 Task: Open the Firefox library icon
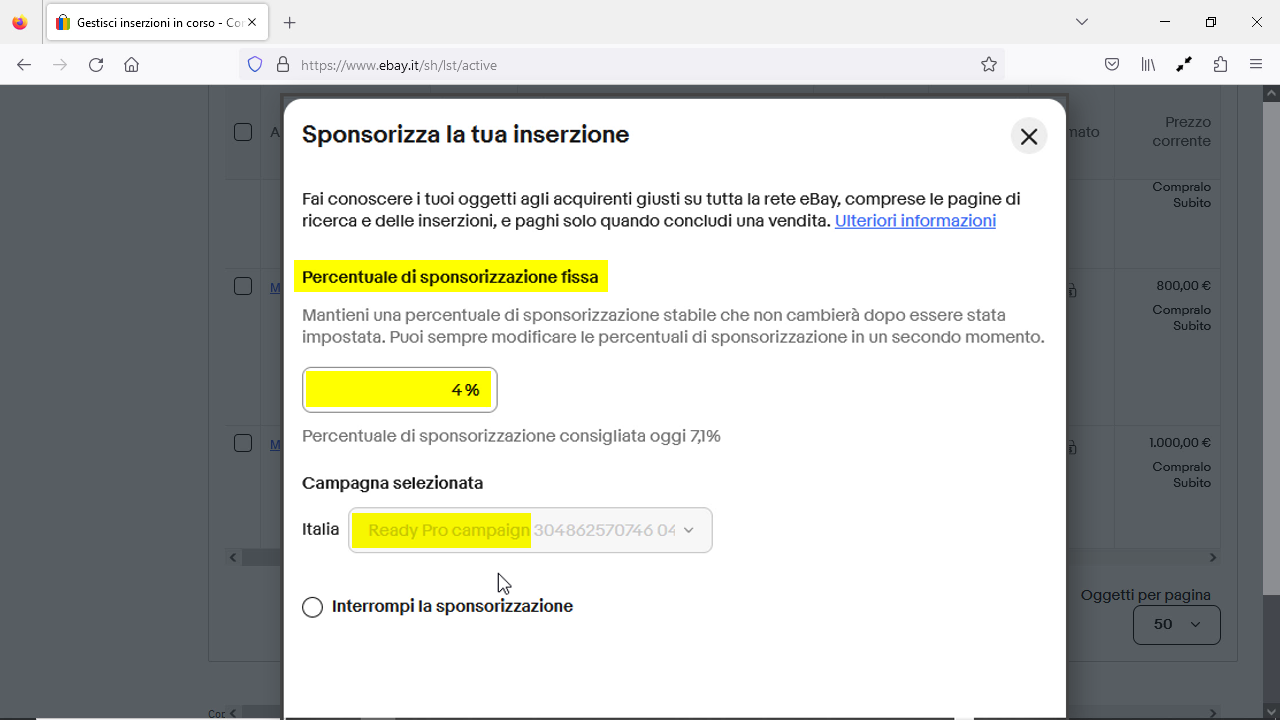point(1148,65)
